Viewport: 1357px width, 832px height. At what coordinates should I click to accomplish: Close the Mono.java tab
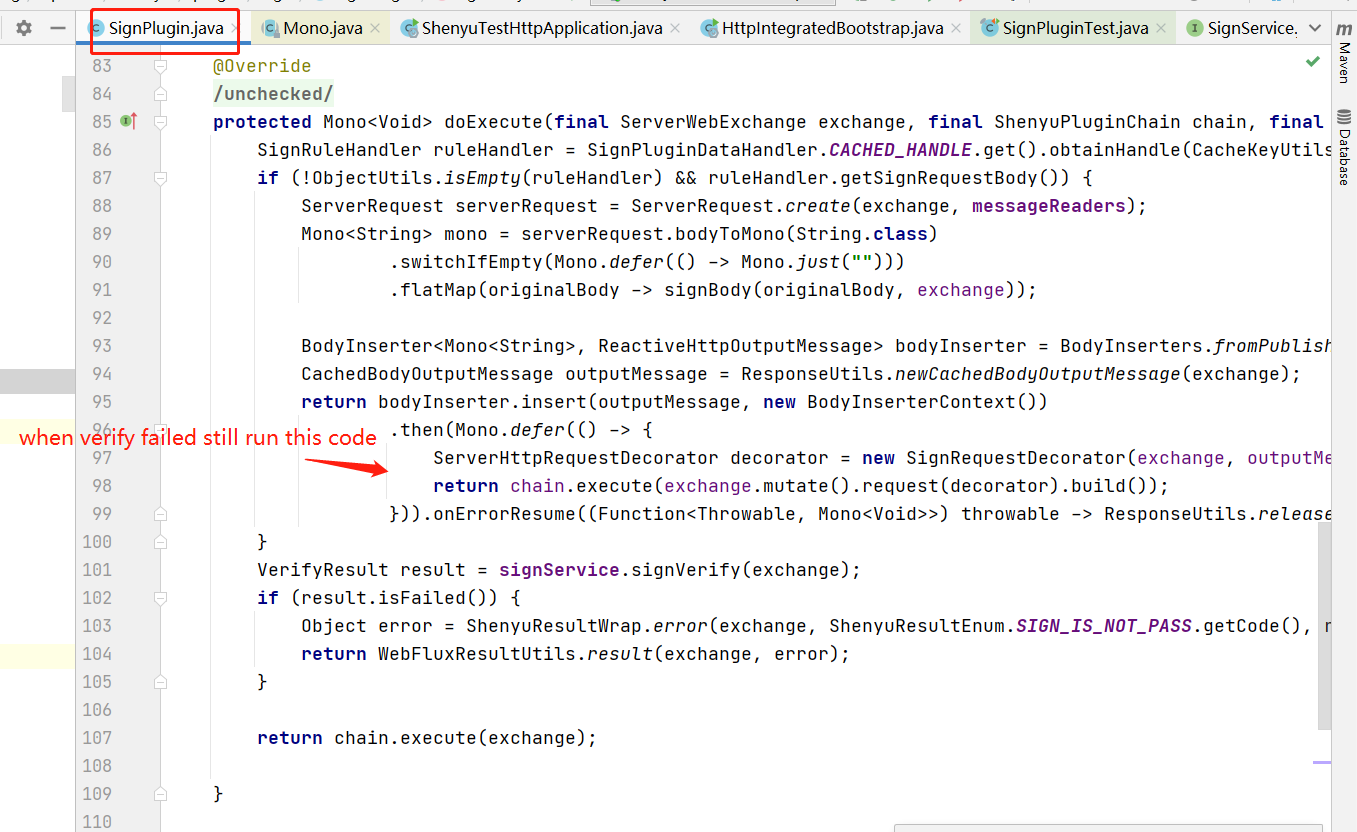coord(376,28)
